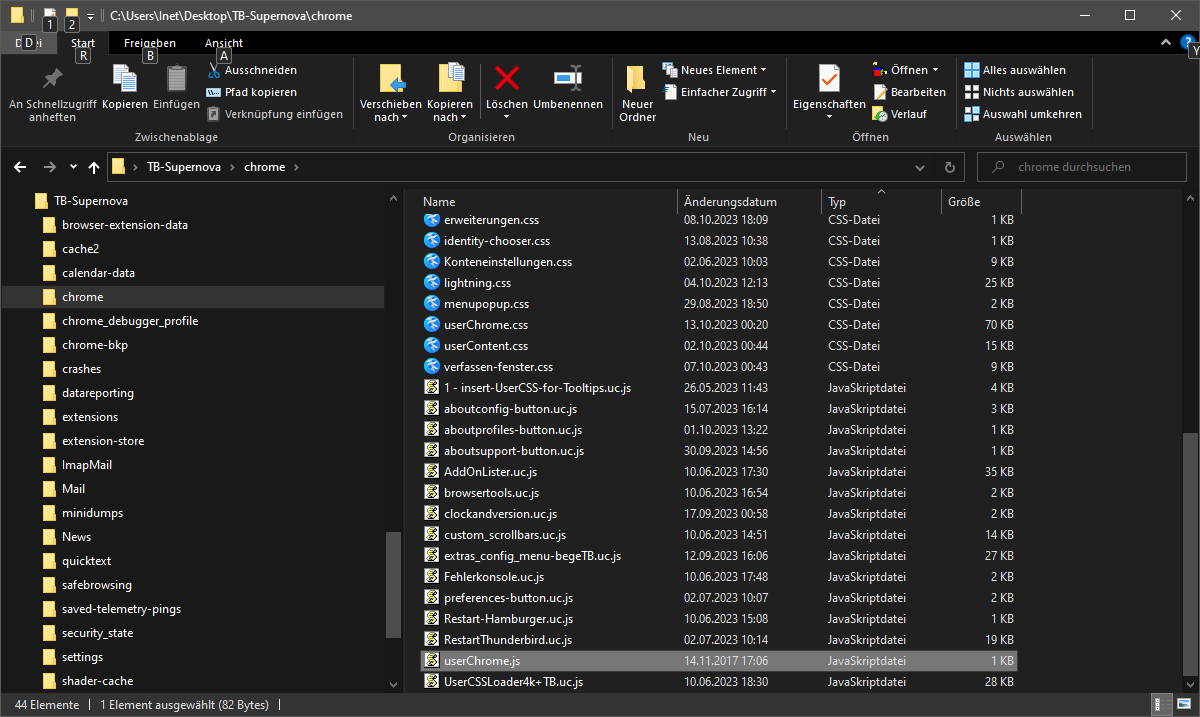Open the Ansicht ribbon tab
Viewport: 1200px width, 717px height.
[224, 43]
